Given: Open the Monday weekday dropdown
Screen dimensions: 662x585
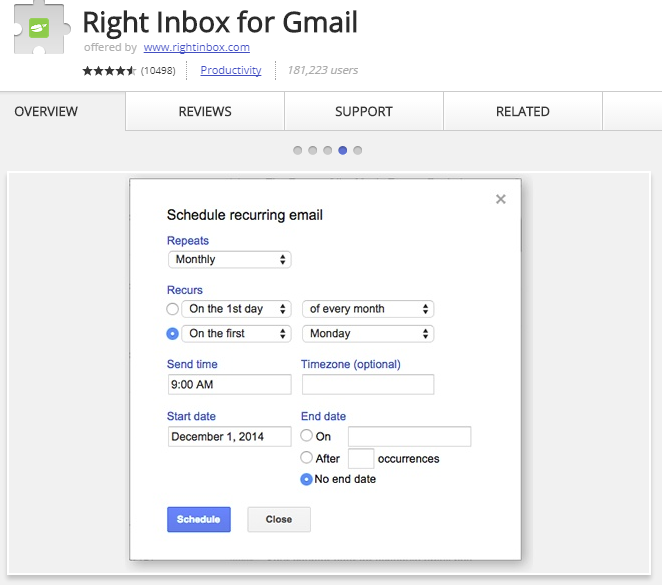Looking at the screenshot, I should pyautogui.click(x=368, y=333).
